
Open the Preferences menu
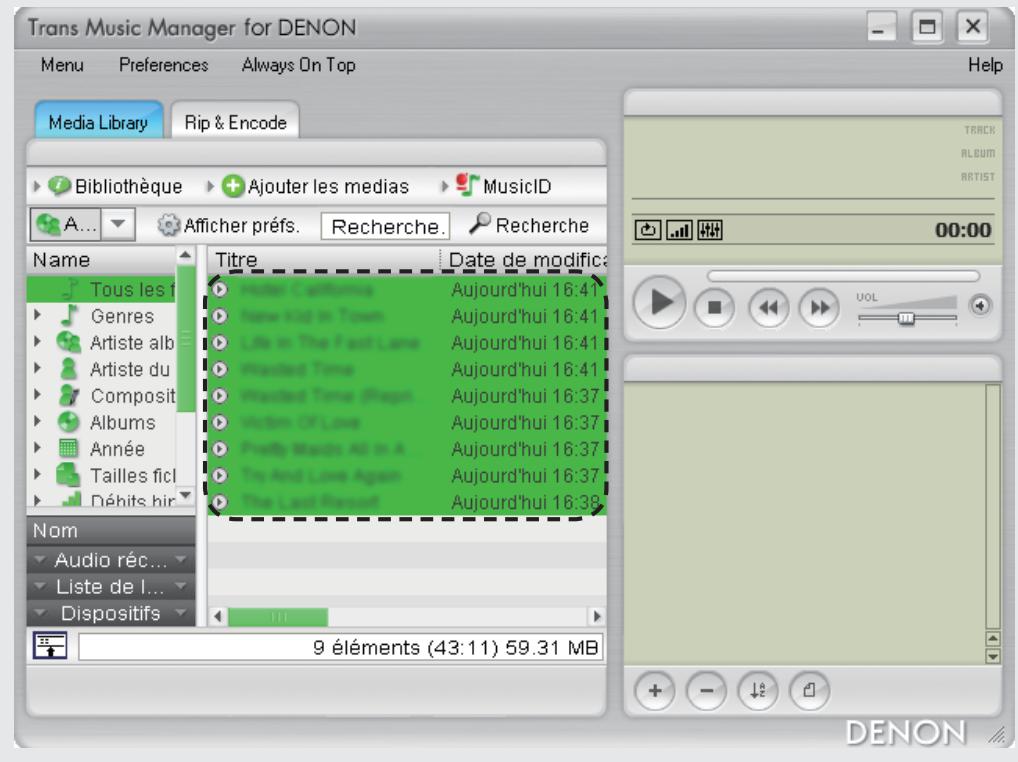164,65
